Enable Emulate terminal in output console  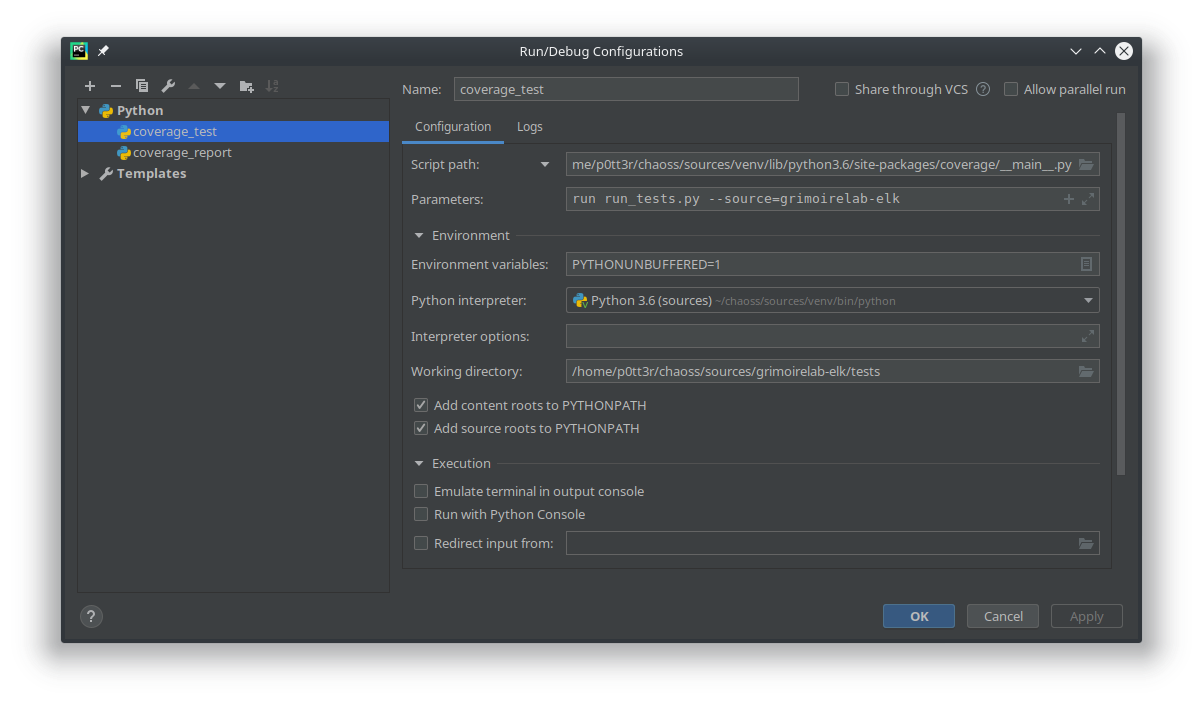[x=421, y=491]
